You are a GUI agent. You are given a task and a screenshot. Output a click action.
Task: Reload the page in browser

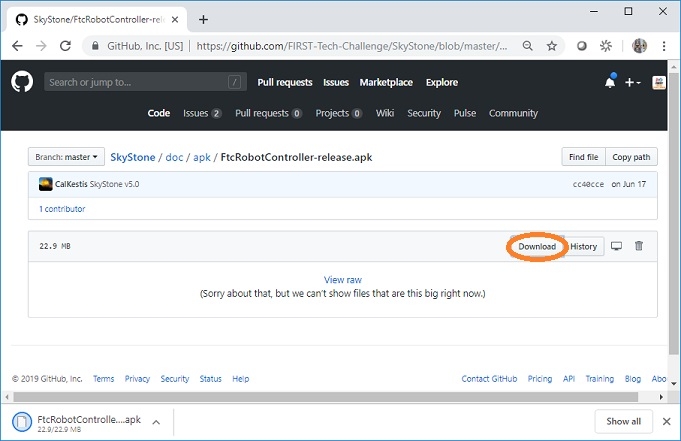[x=66, y=46]
